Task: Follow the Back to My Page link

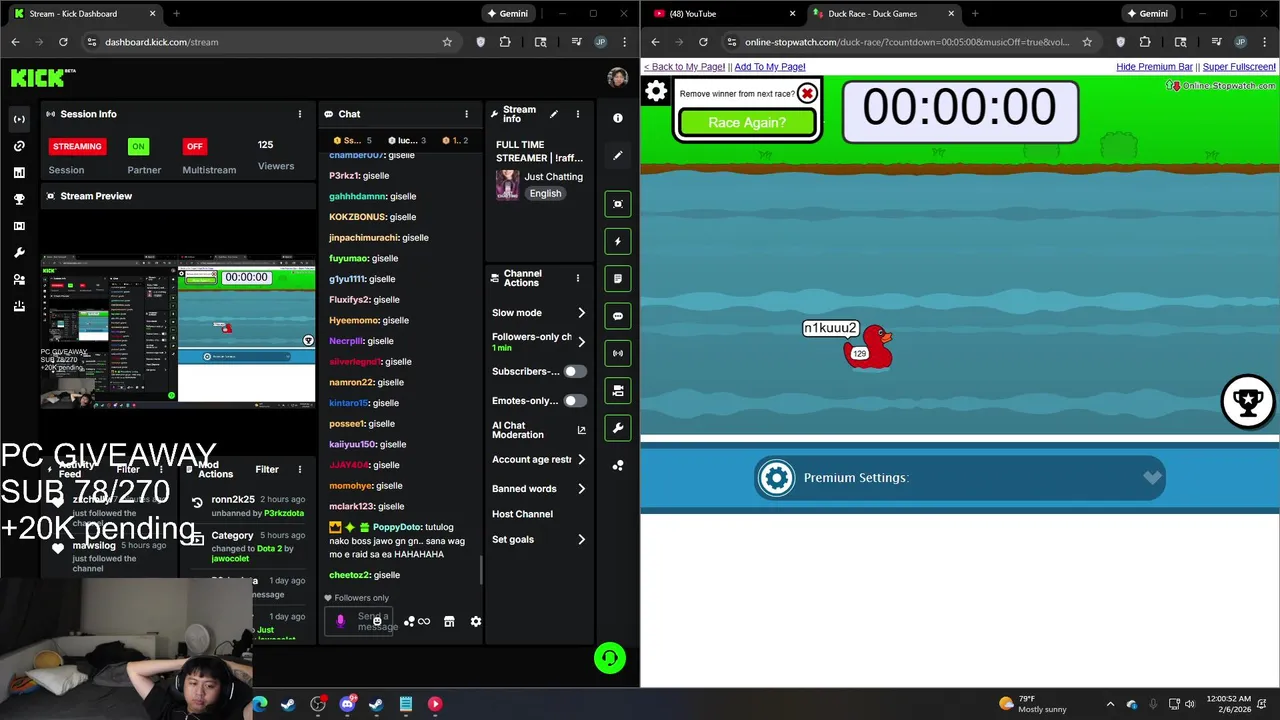Action: [x=684, y=67]
